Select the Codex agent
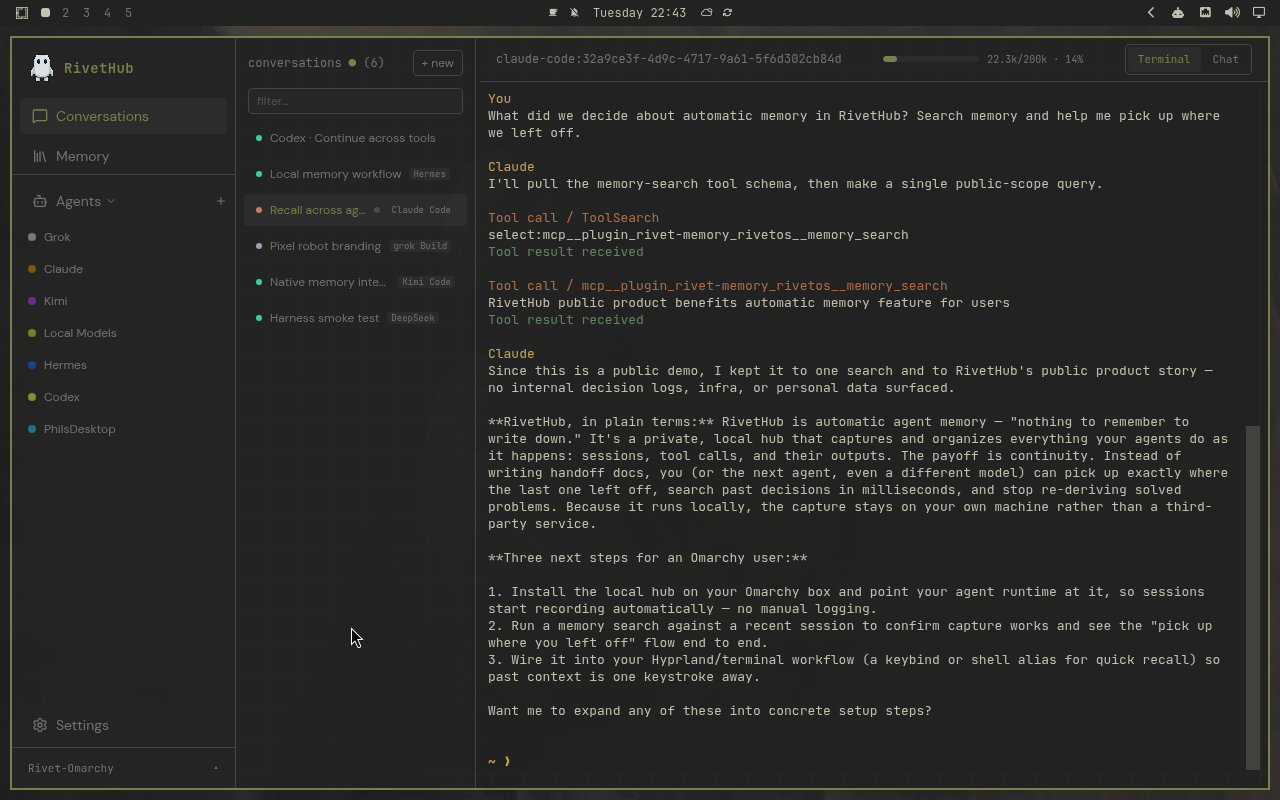 [61, 397]
